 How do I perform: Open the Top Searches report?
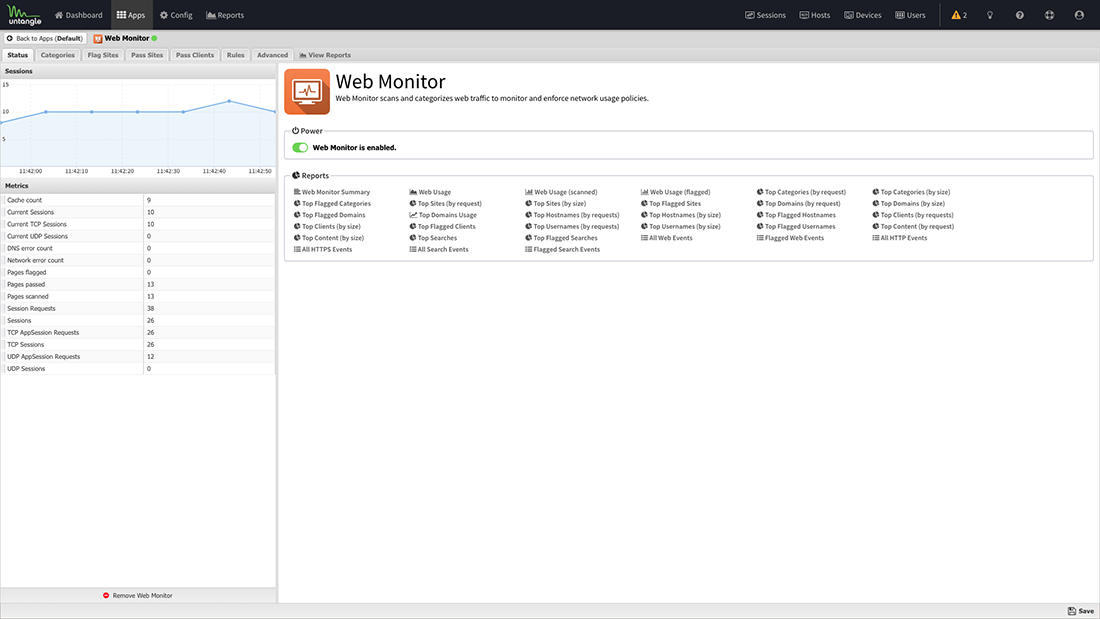[x=433, y=238]
